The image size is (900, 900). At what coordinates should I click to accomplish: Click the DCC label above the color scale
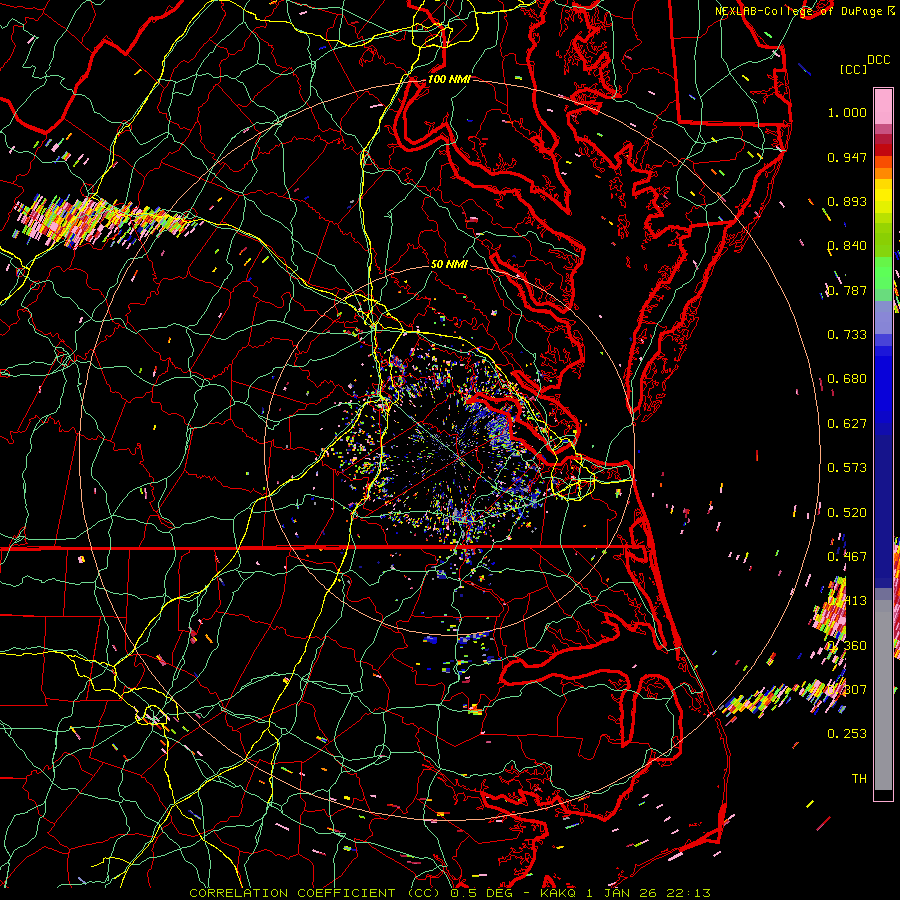[878, 60]
